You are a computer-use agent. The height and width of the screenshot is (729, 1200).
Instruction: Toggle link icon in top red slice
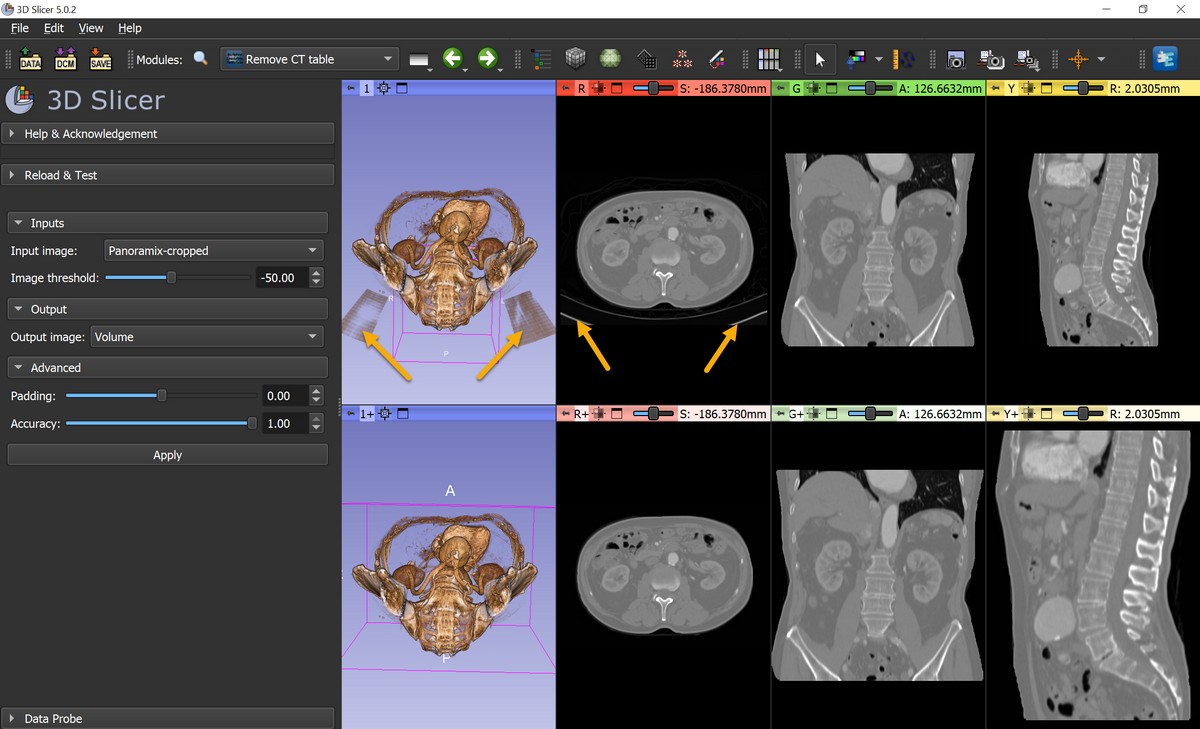(599, 88)
